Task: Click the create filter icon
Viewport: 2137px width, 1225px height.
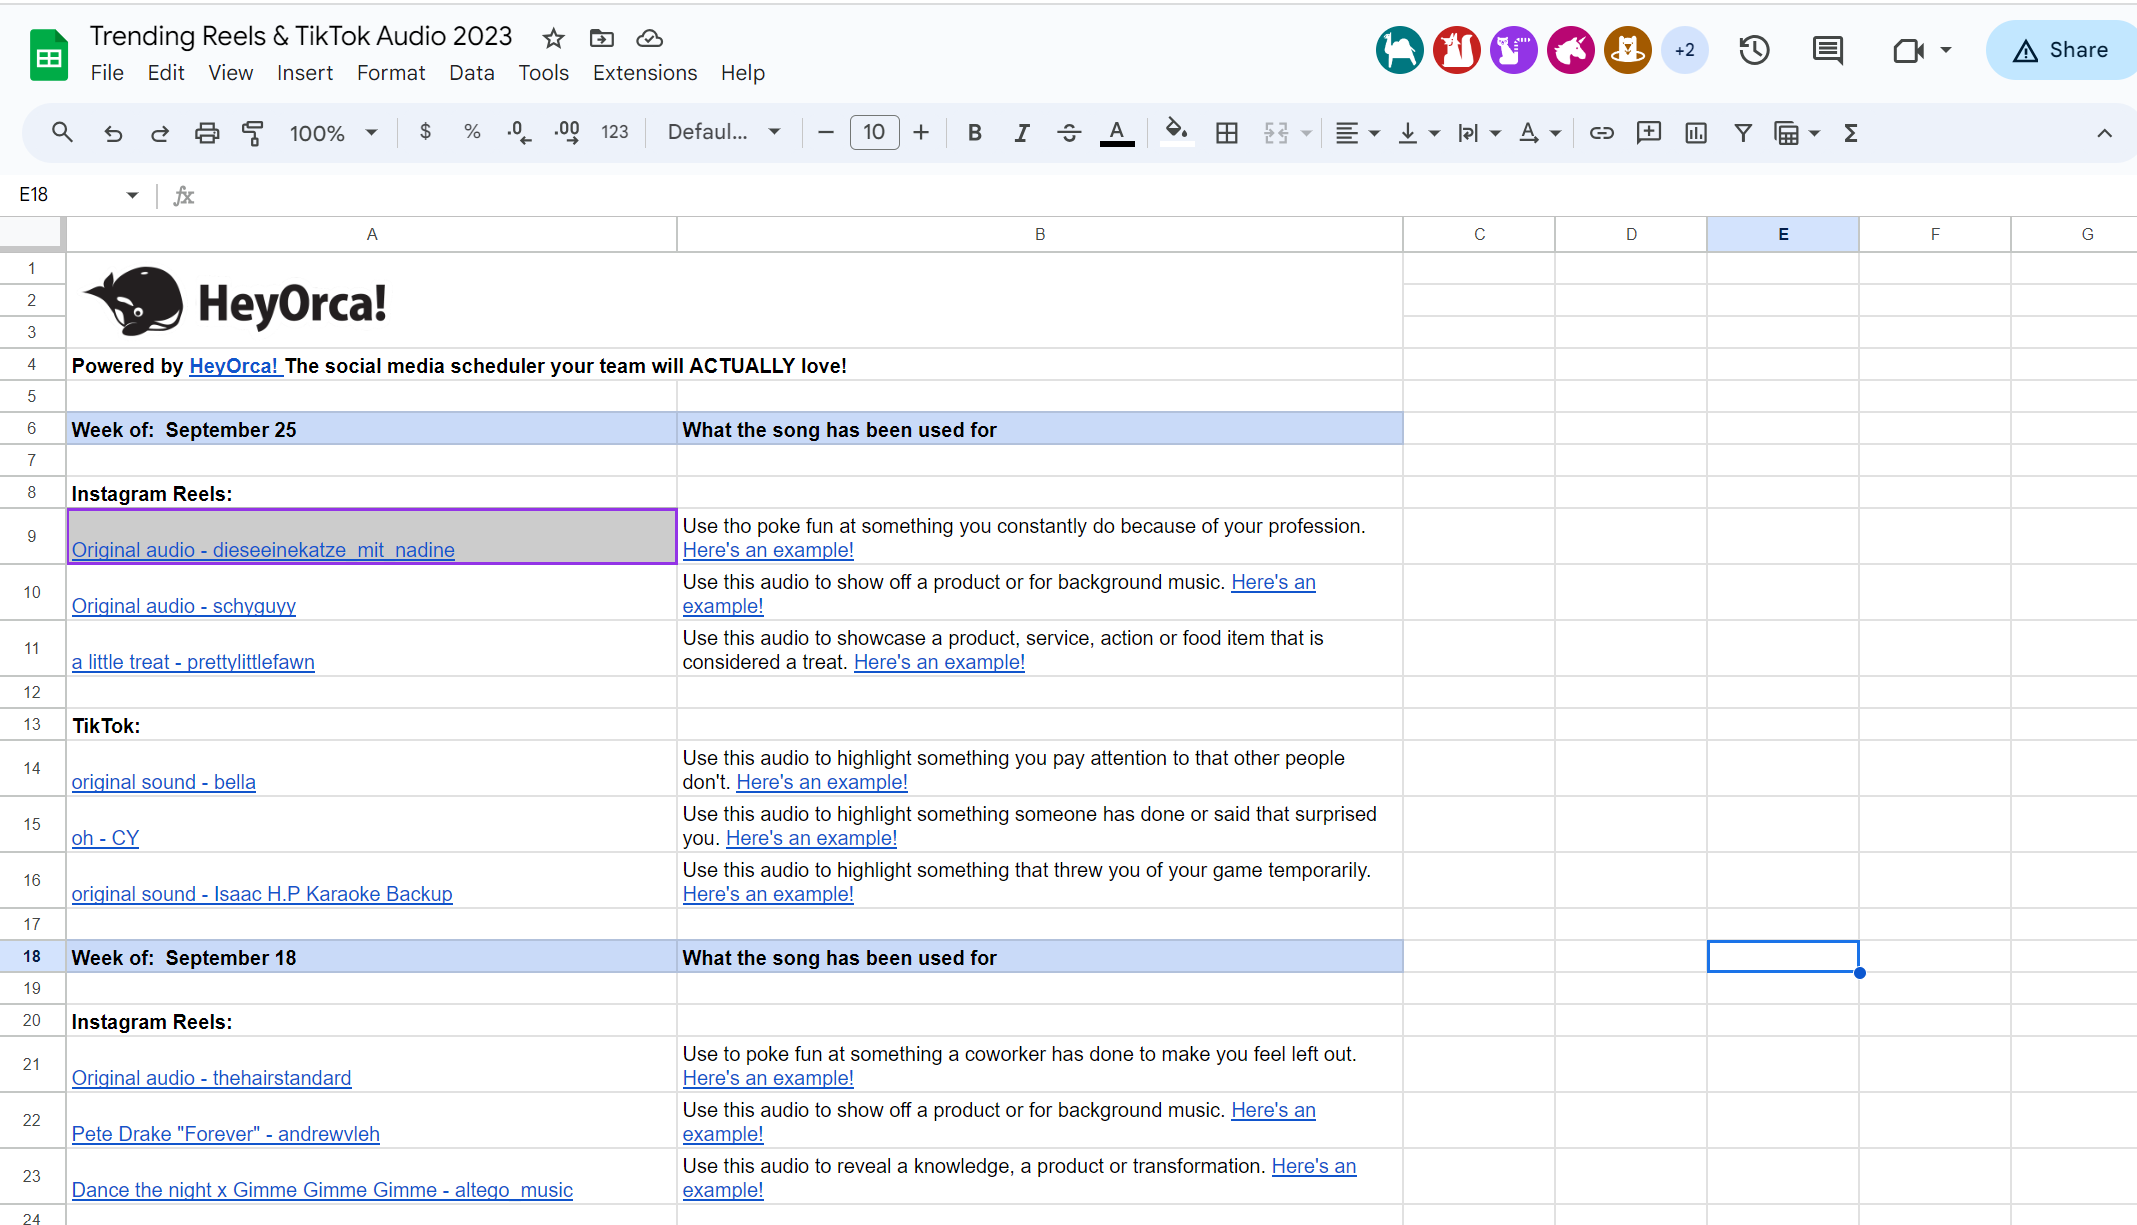Action: point(1742,133)
